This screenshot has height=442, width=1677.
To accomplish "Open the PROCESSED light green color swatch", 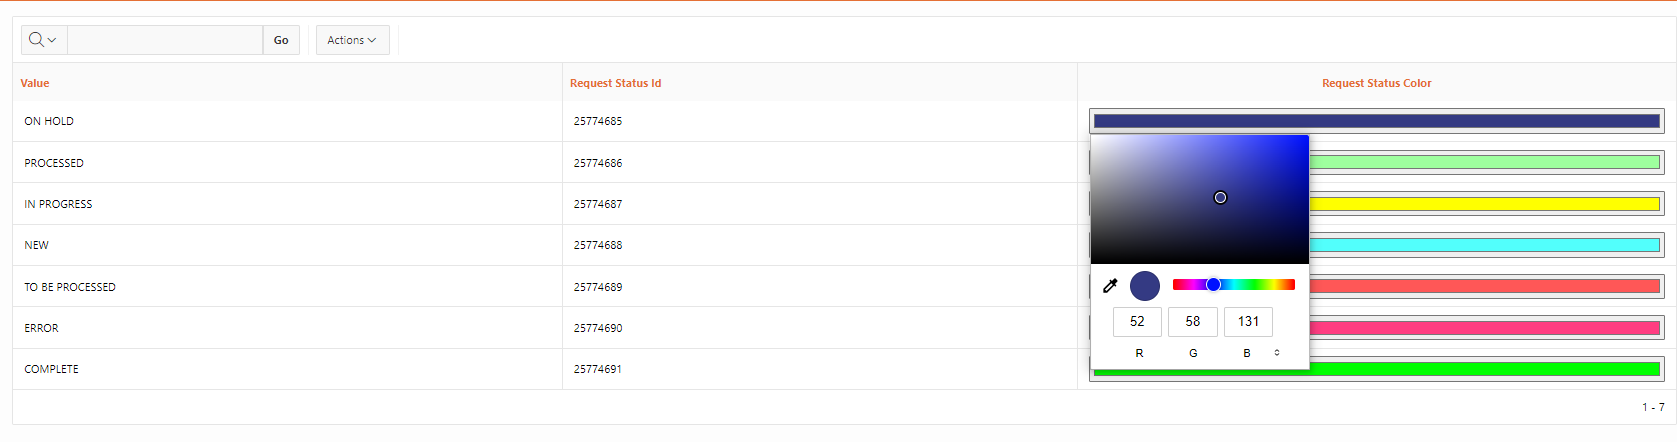I will (x=1486, y=162).
